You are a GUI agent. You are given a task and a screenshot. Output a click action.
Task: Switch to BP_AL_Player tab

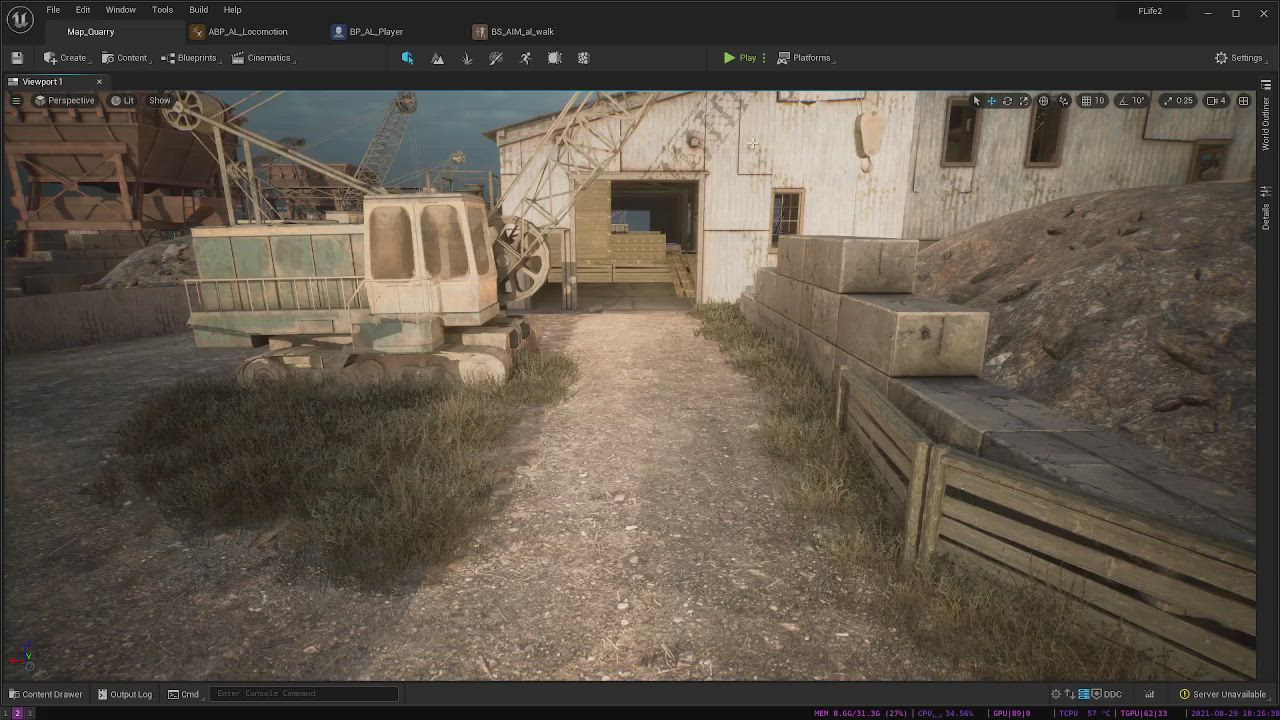[368, 32]
